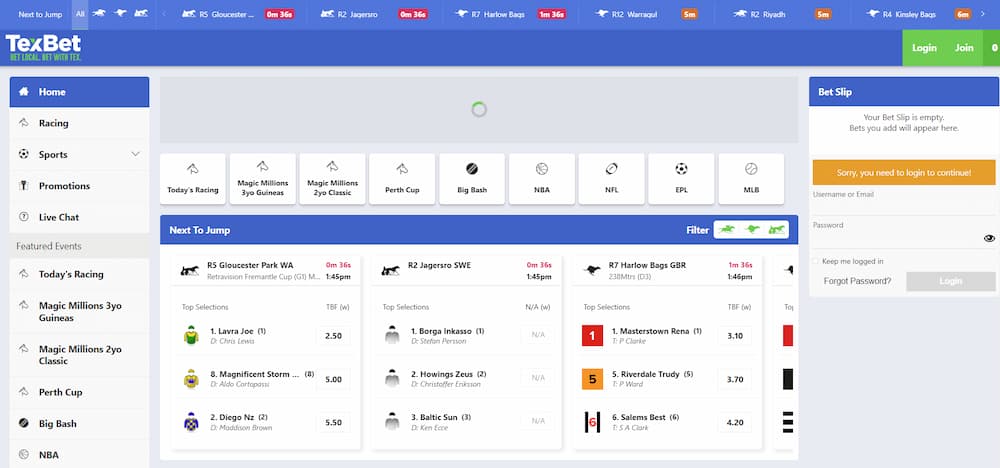Viewport: 1000px width, 468px height.
Task: Click Today's Racing quick link tile
Action: [193, 179]
